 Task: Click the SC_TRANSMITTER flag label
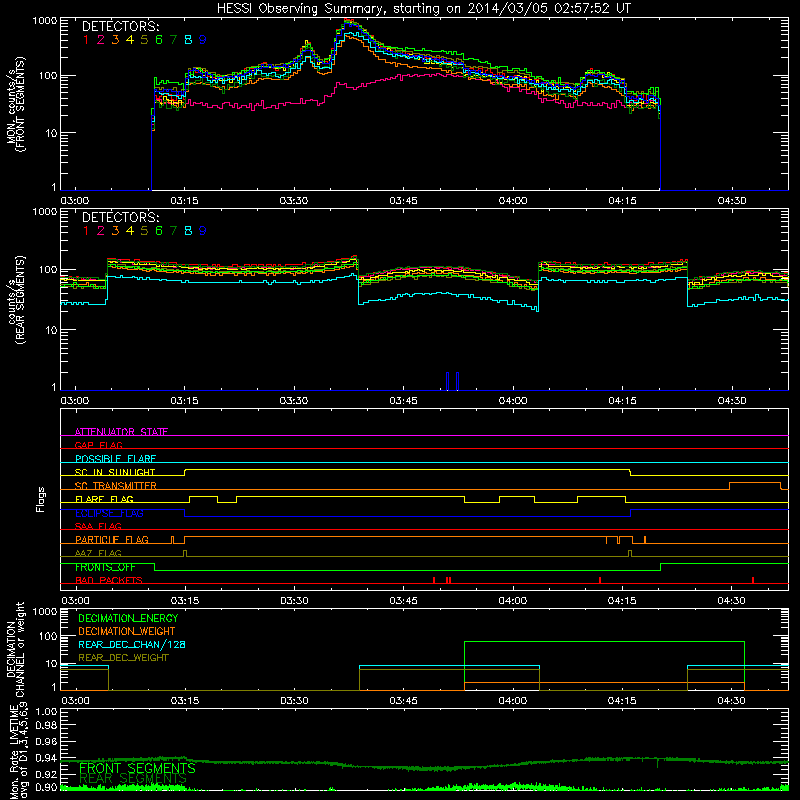[116, 485]
